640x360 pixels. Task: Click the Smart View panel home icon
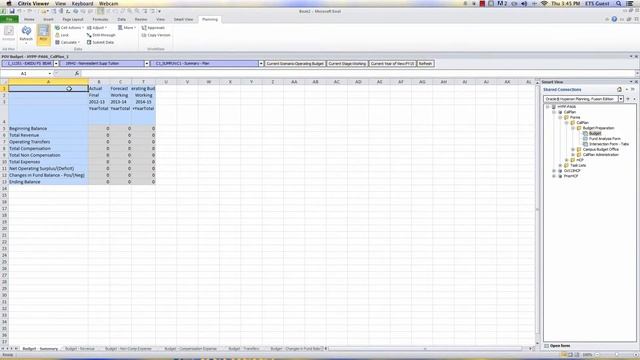click(619, 89)
